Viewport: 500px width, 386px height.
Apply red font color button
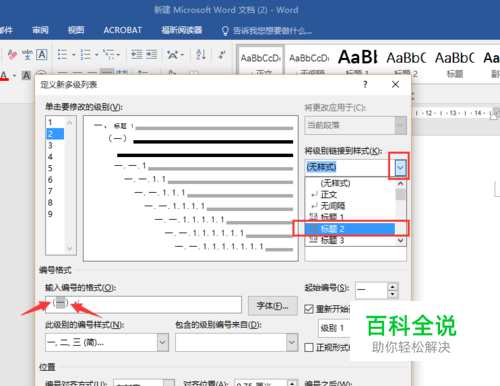tap(4, 76)
